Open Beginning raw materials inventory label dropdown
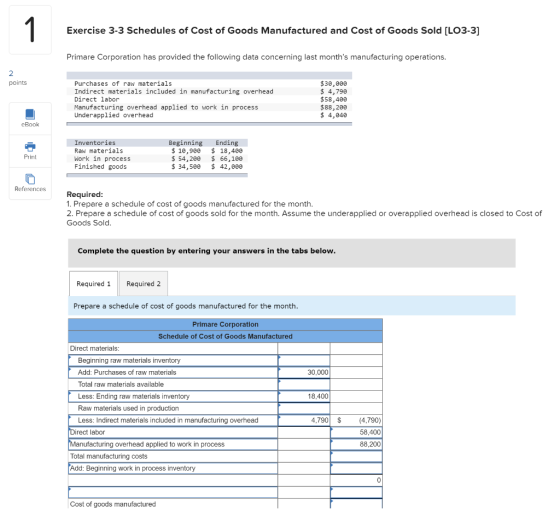 [x=173, y=360]
